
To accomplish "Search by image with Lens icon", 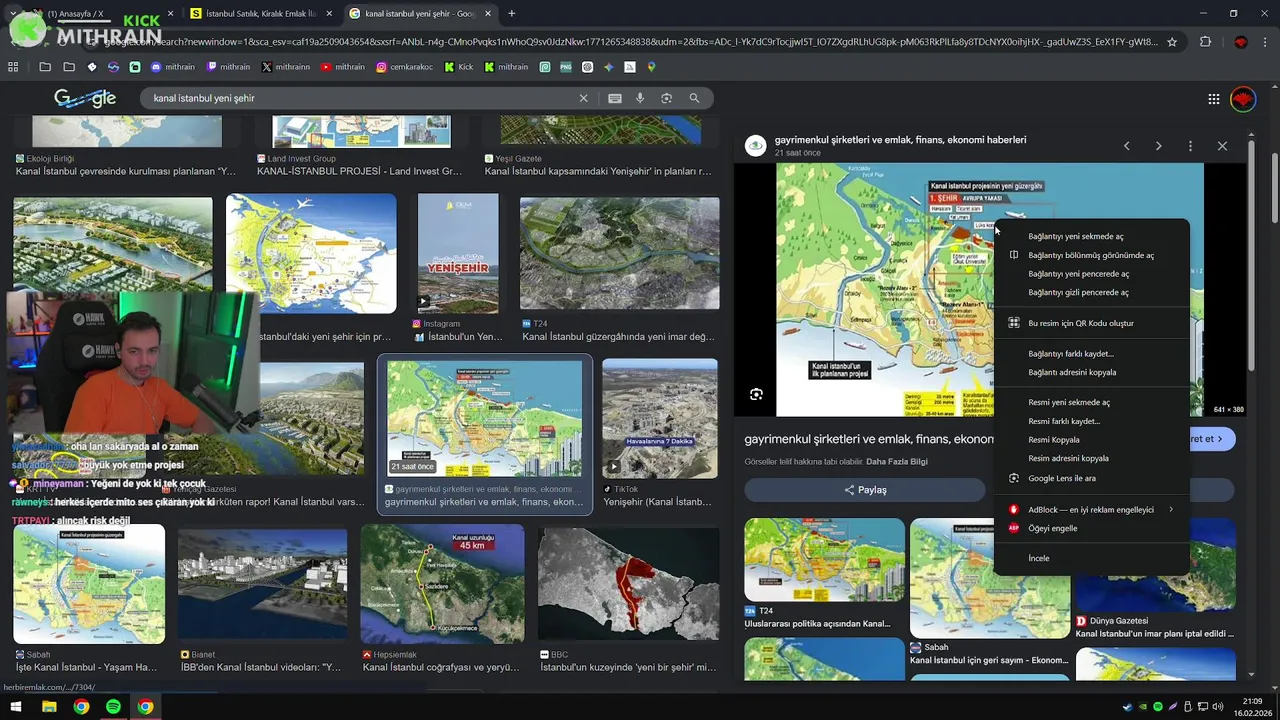I will coord(666,98).
